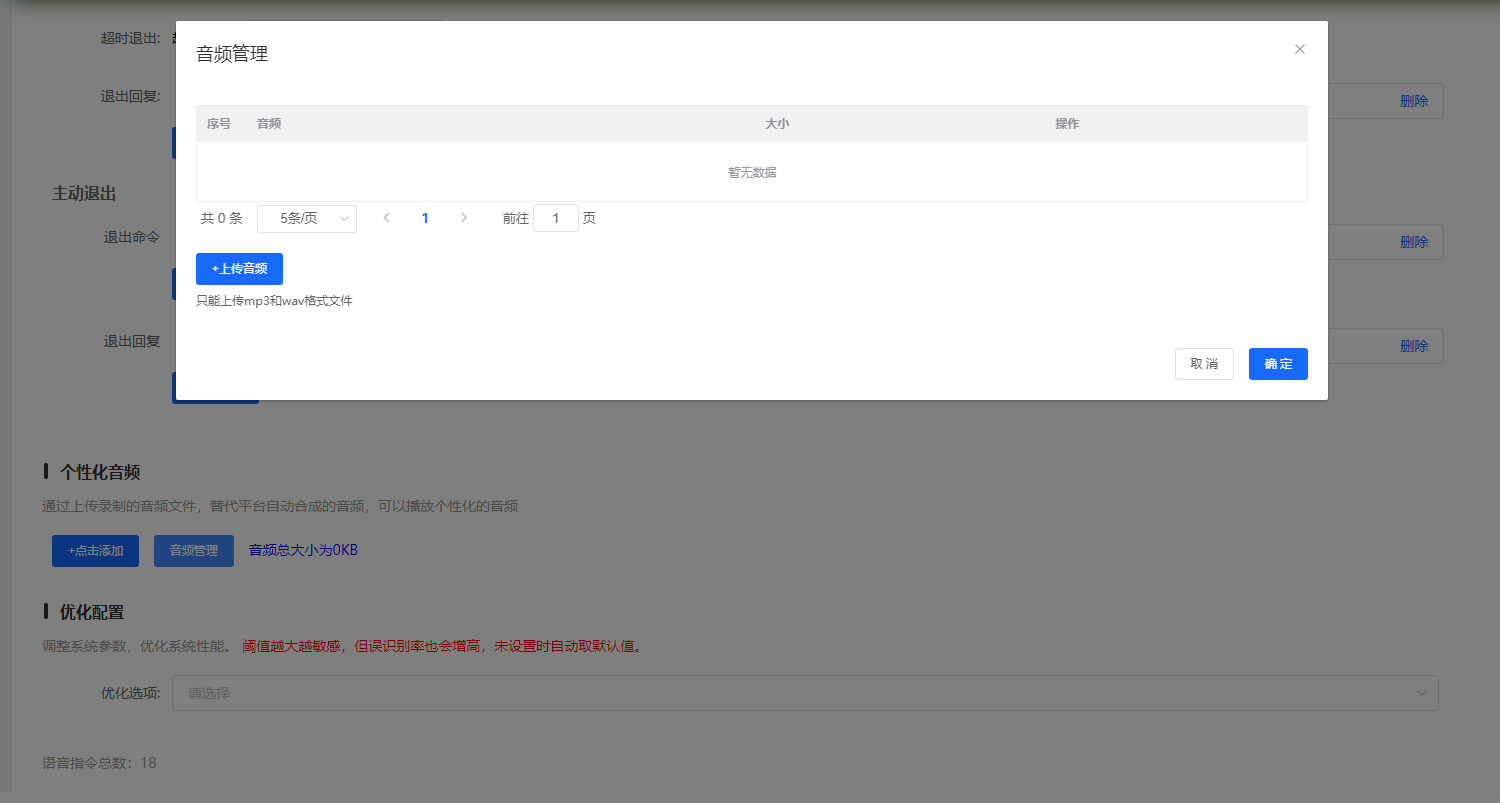Click the bottom 删除 link
The height and width of the screenshot is (803, 1500).
pos(1414,345)
